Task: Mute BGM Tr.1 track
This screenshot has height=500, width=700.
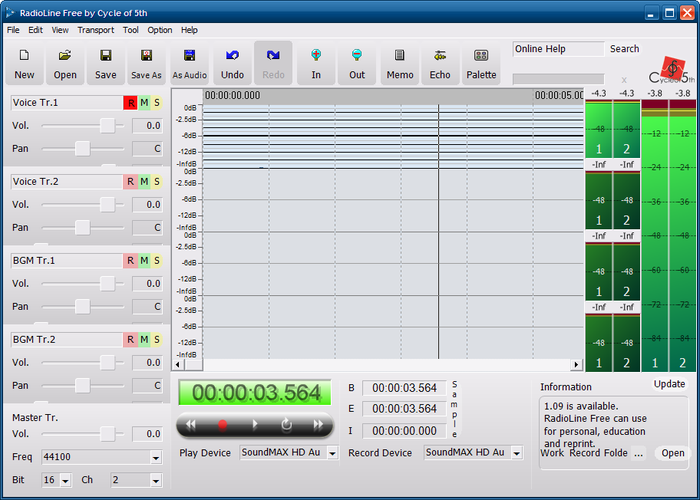Action: pyautogui.click(x=144, y=261)
